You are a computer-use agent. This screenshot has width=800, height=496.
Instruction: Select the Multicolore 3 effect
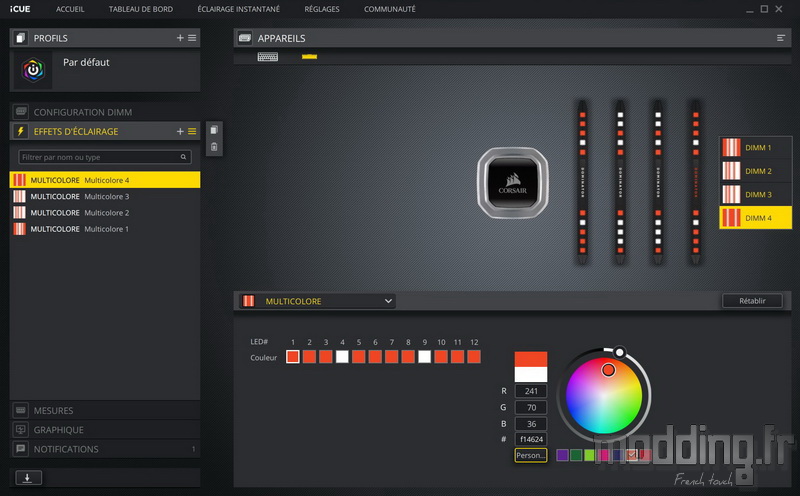(105, 196)
